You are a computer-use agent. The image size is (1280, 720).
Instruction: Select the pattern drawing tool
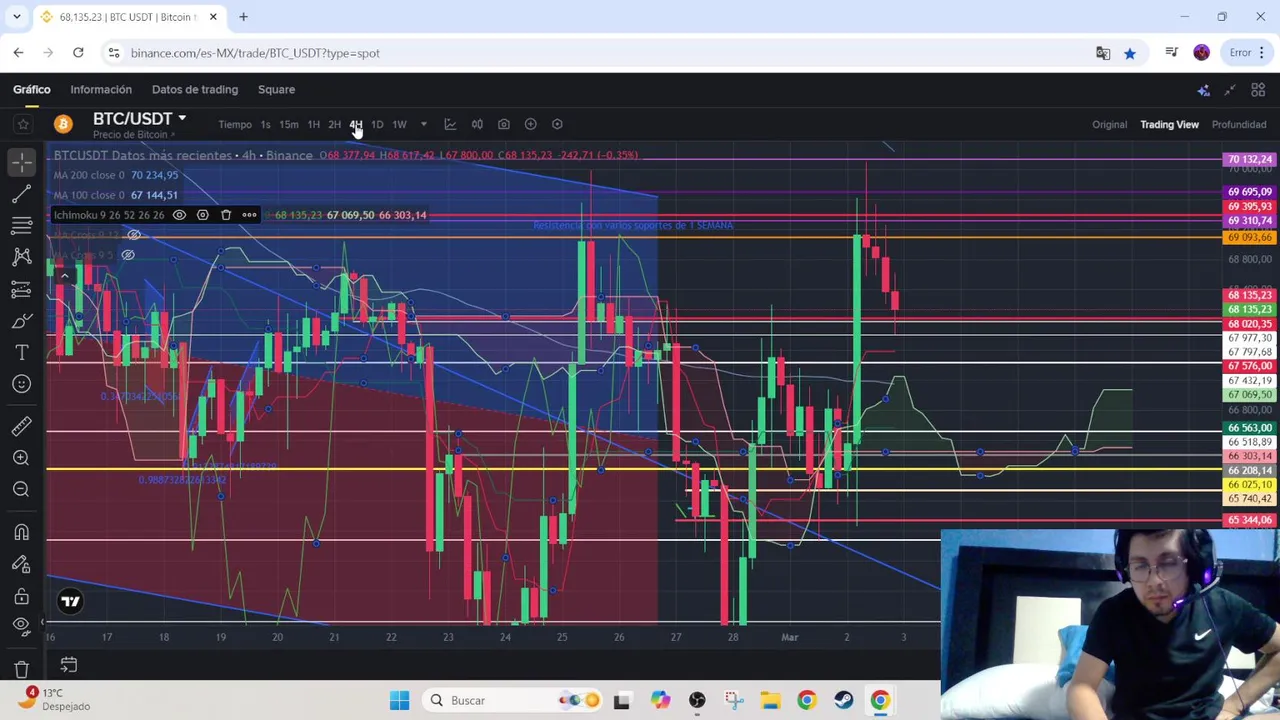point(22,256)
